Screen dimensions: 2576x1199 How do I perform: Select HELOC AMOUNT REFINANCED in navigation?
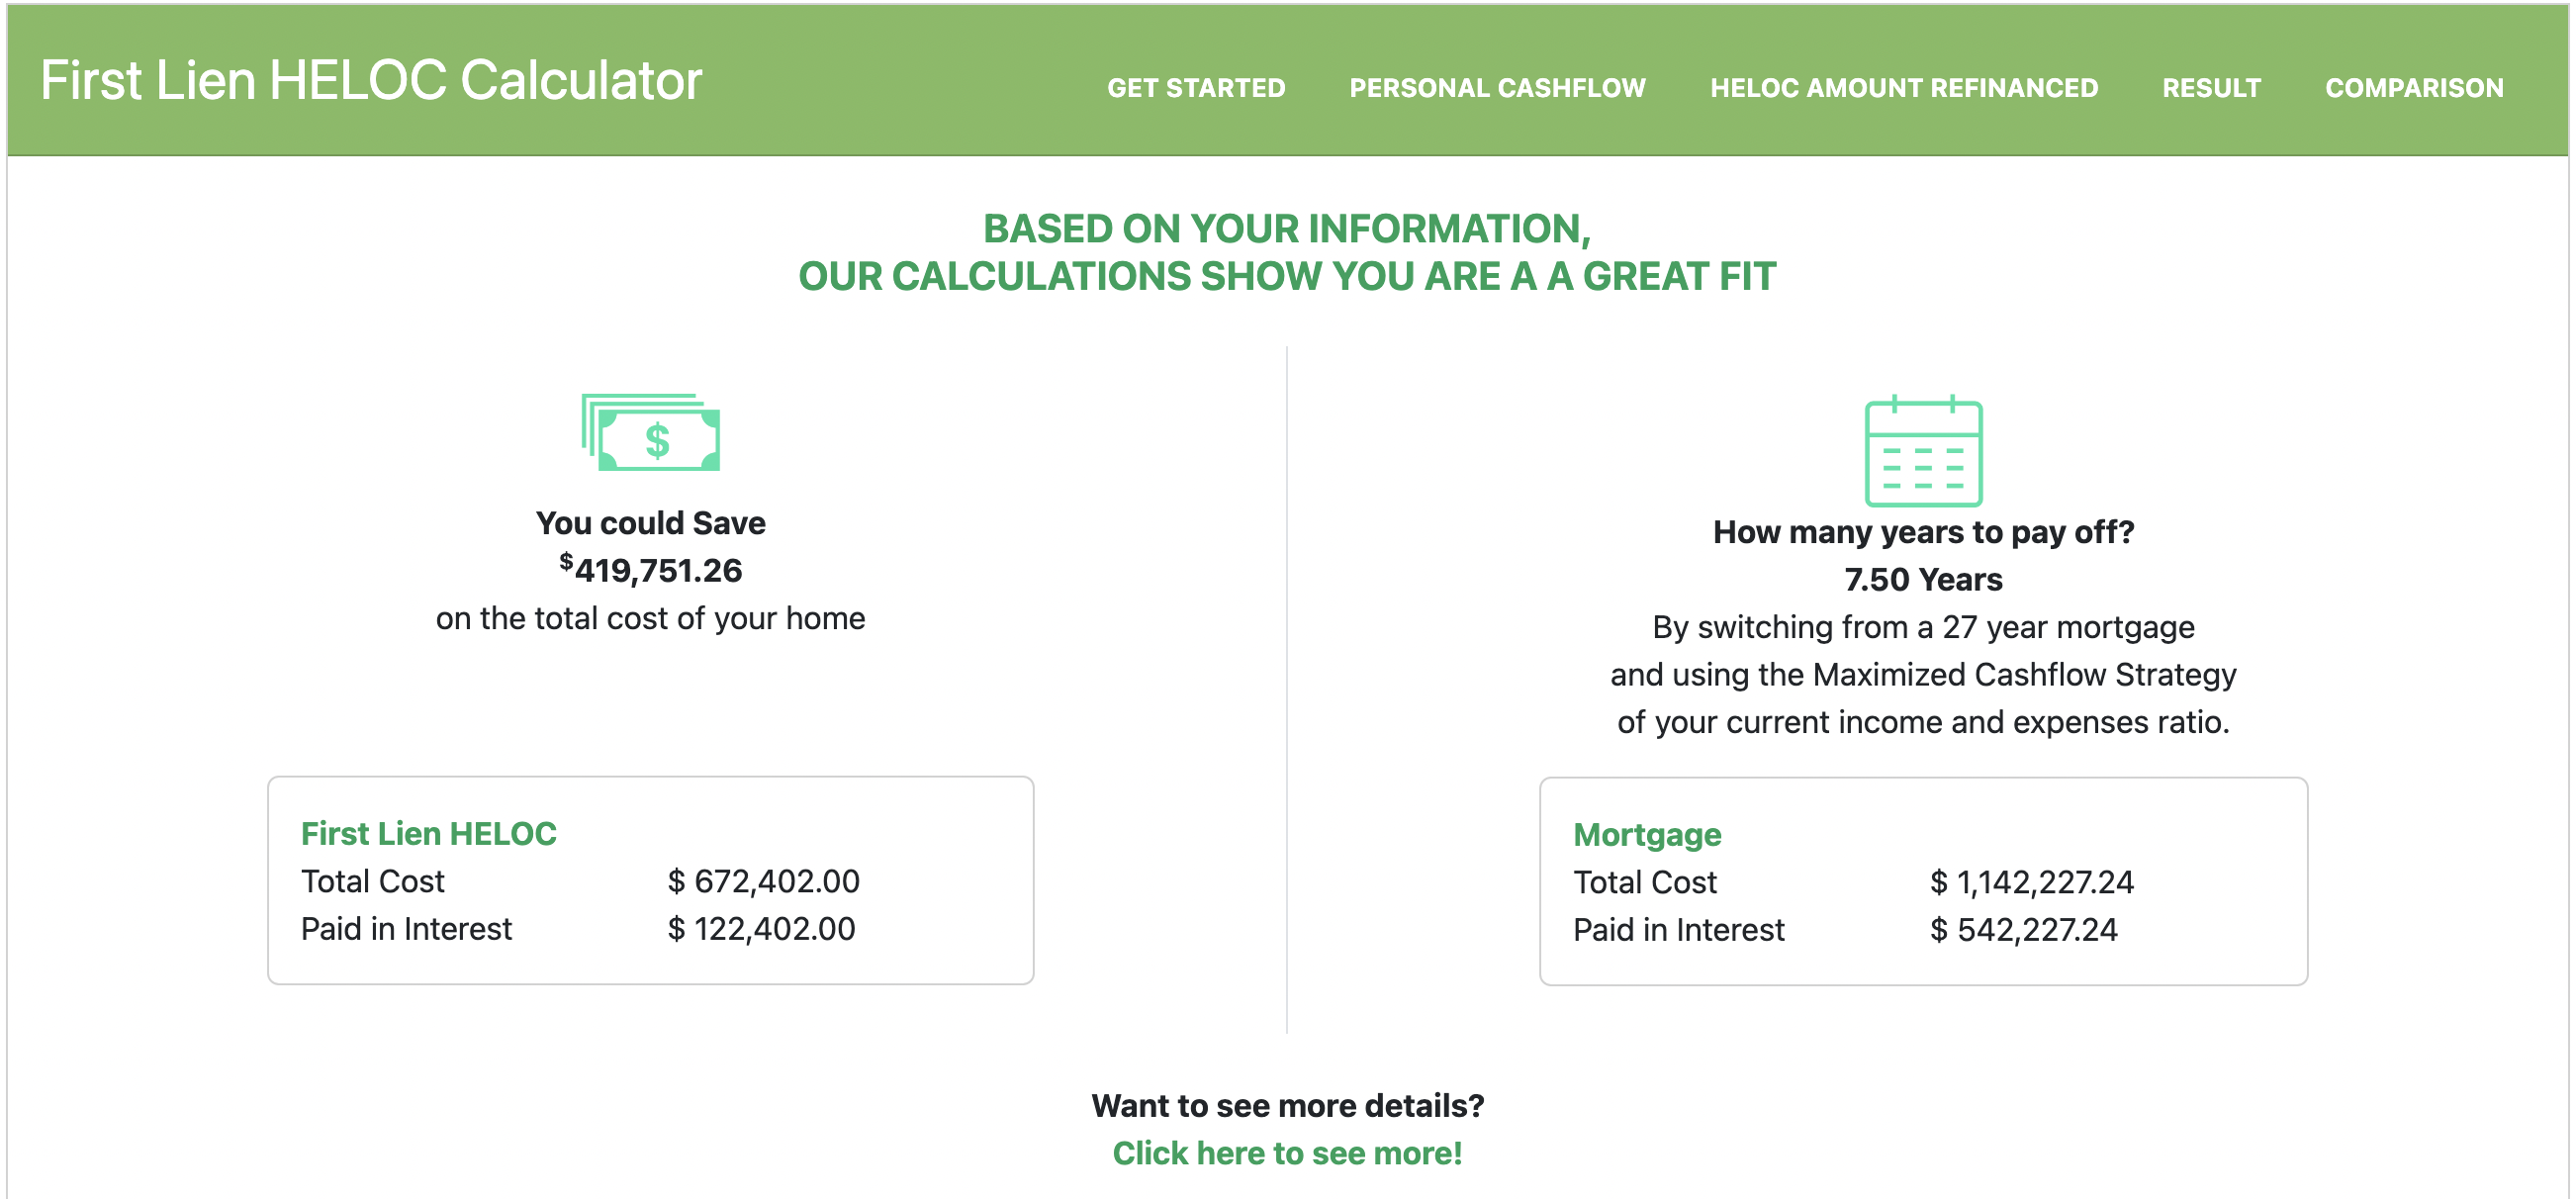click(1903, 88)
